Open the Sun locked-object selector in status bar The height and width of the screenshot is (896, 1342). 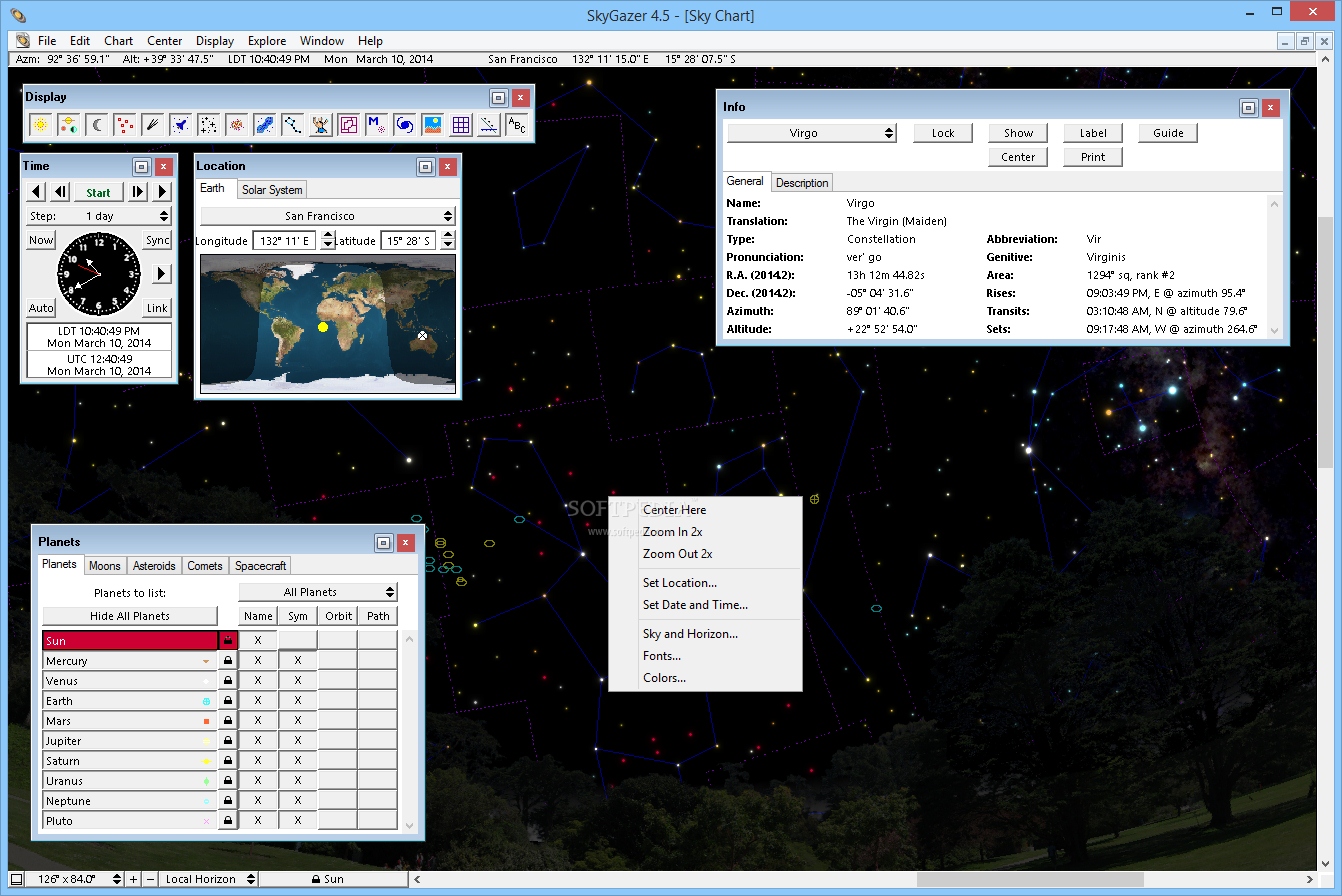click(333, 879)
